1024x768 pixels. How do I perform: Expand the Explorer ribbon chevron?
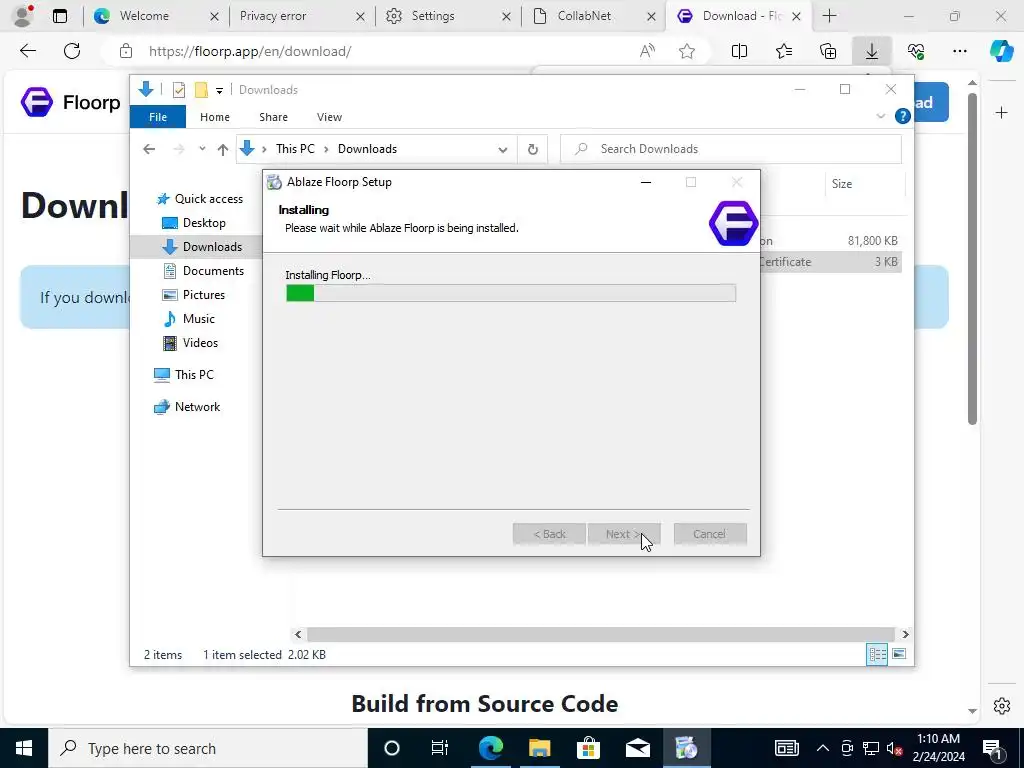tap(880, 116)
